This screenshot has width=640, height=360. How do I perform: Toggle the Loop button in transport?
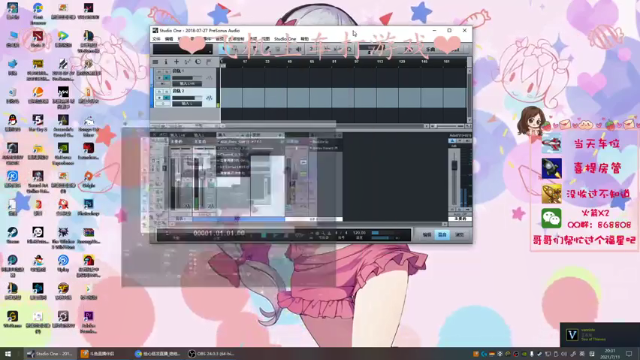click(299, 235)
